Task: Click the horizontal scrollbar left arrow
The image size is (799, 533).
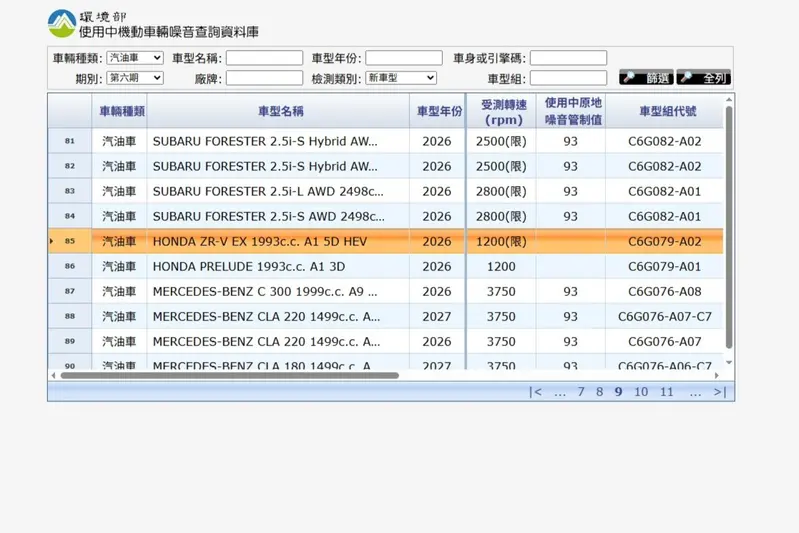Action: 54,376
